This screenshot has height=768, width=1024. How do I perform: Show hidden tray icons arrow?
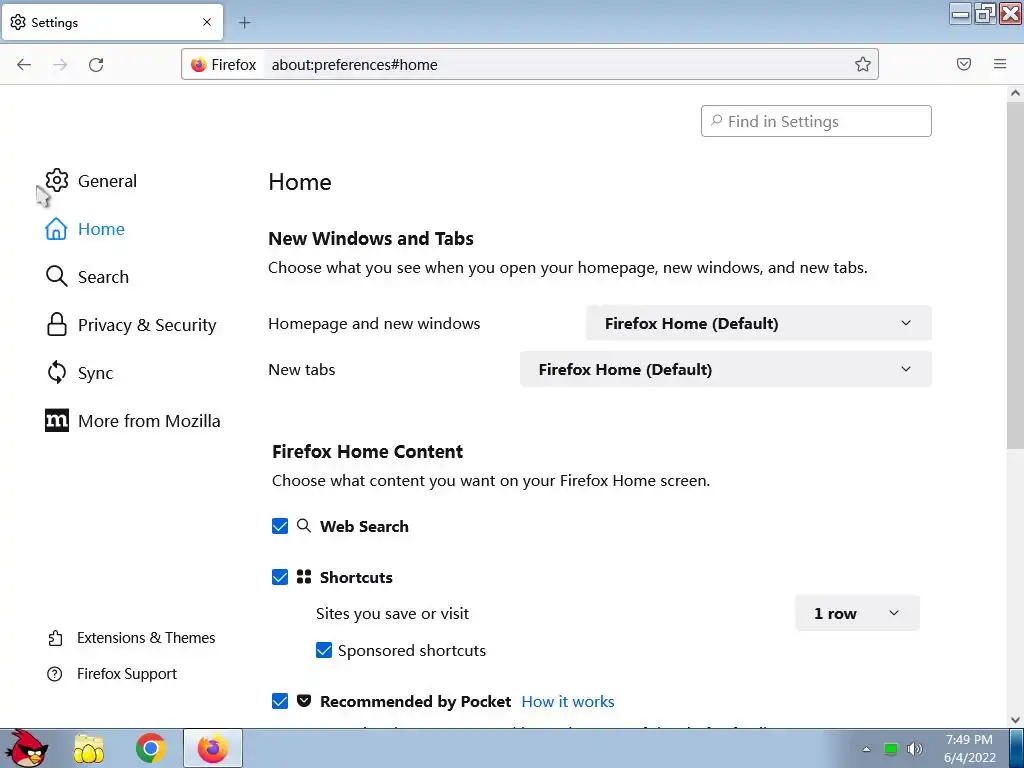tap(867, 749)
